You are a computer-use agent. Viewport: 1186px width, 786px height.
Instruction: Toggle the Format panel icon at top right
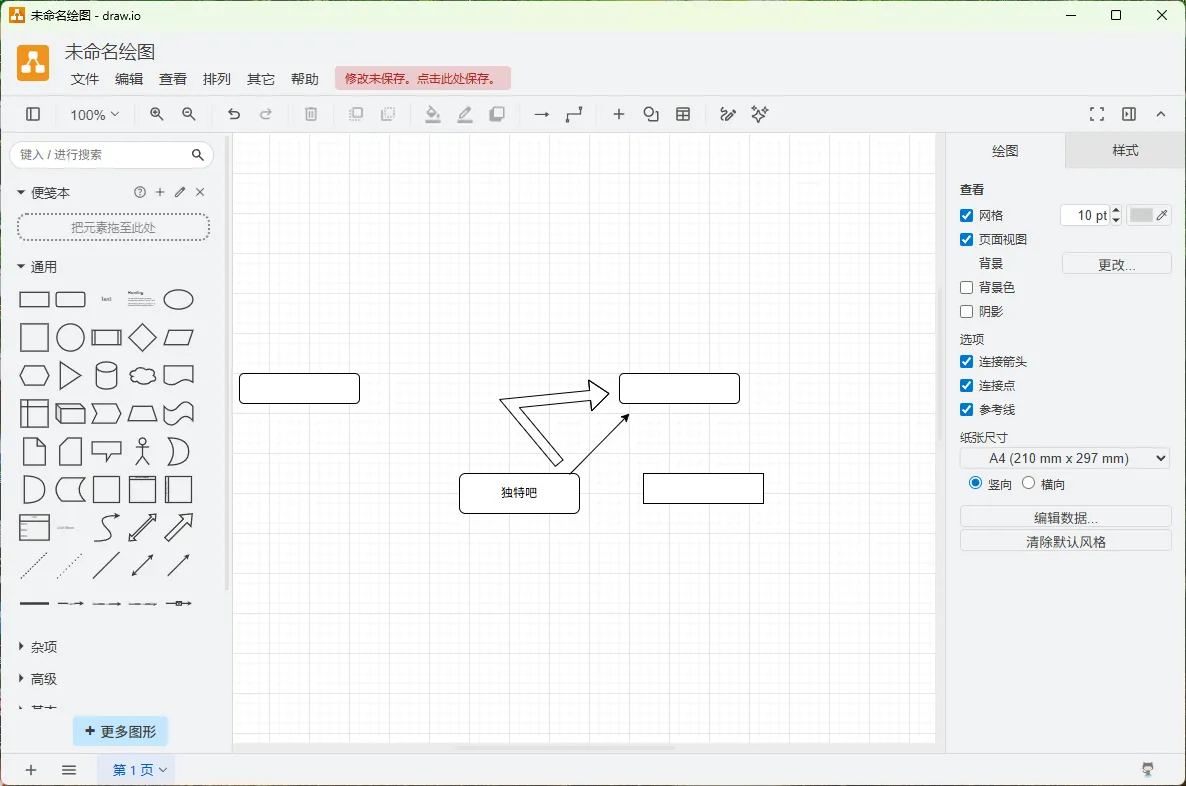[x=1129, y=114]
